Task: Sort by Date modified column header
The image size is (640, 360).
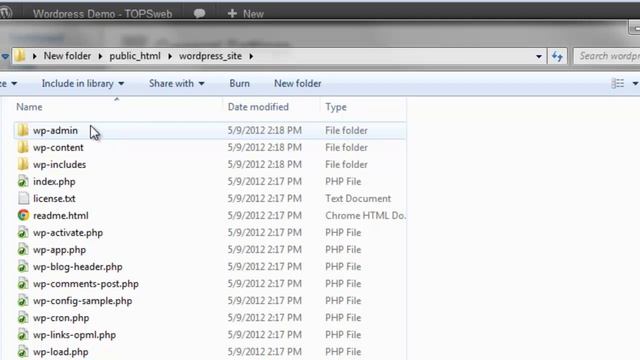Action: coord(258,107)
